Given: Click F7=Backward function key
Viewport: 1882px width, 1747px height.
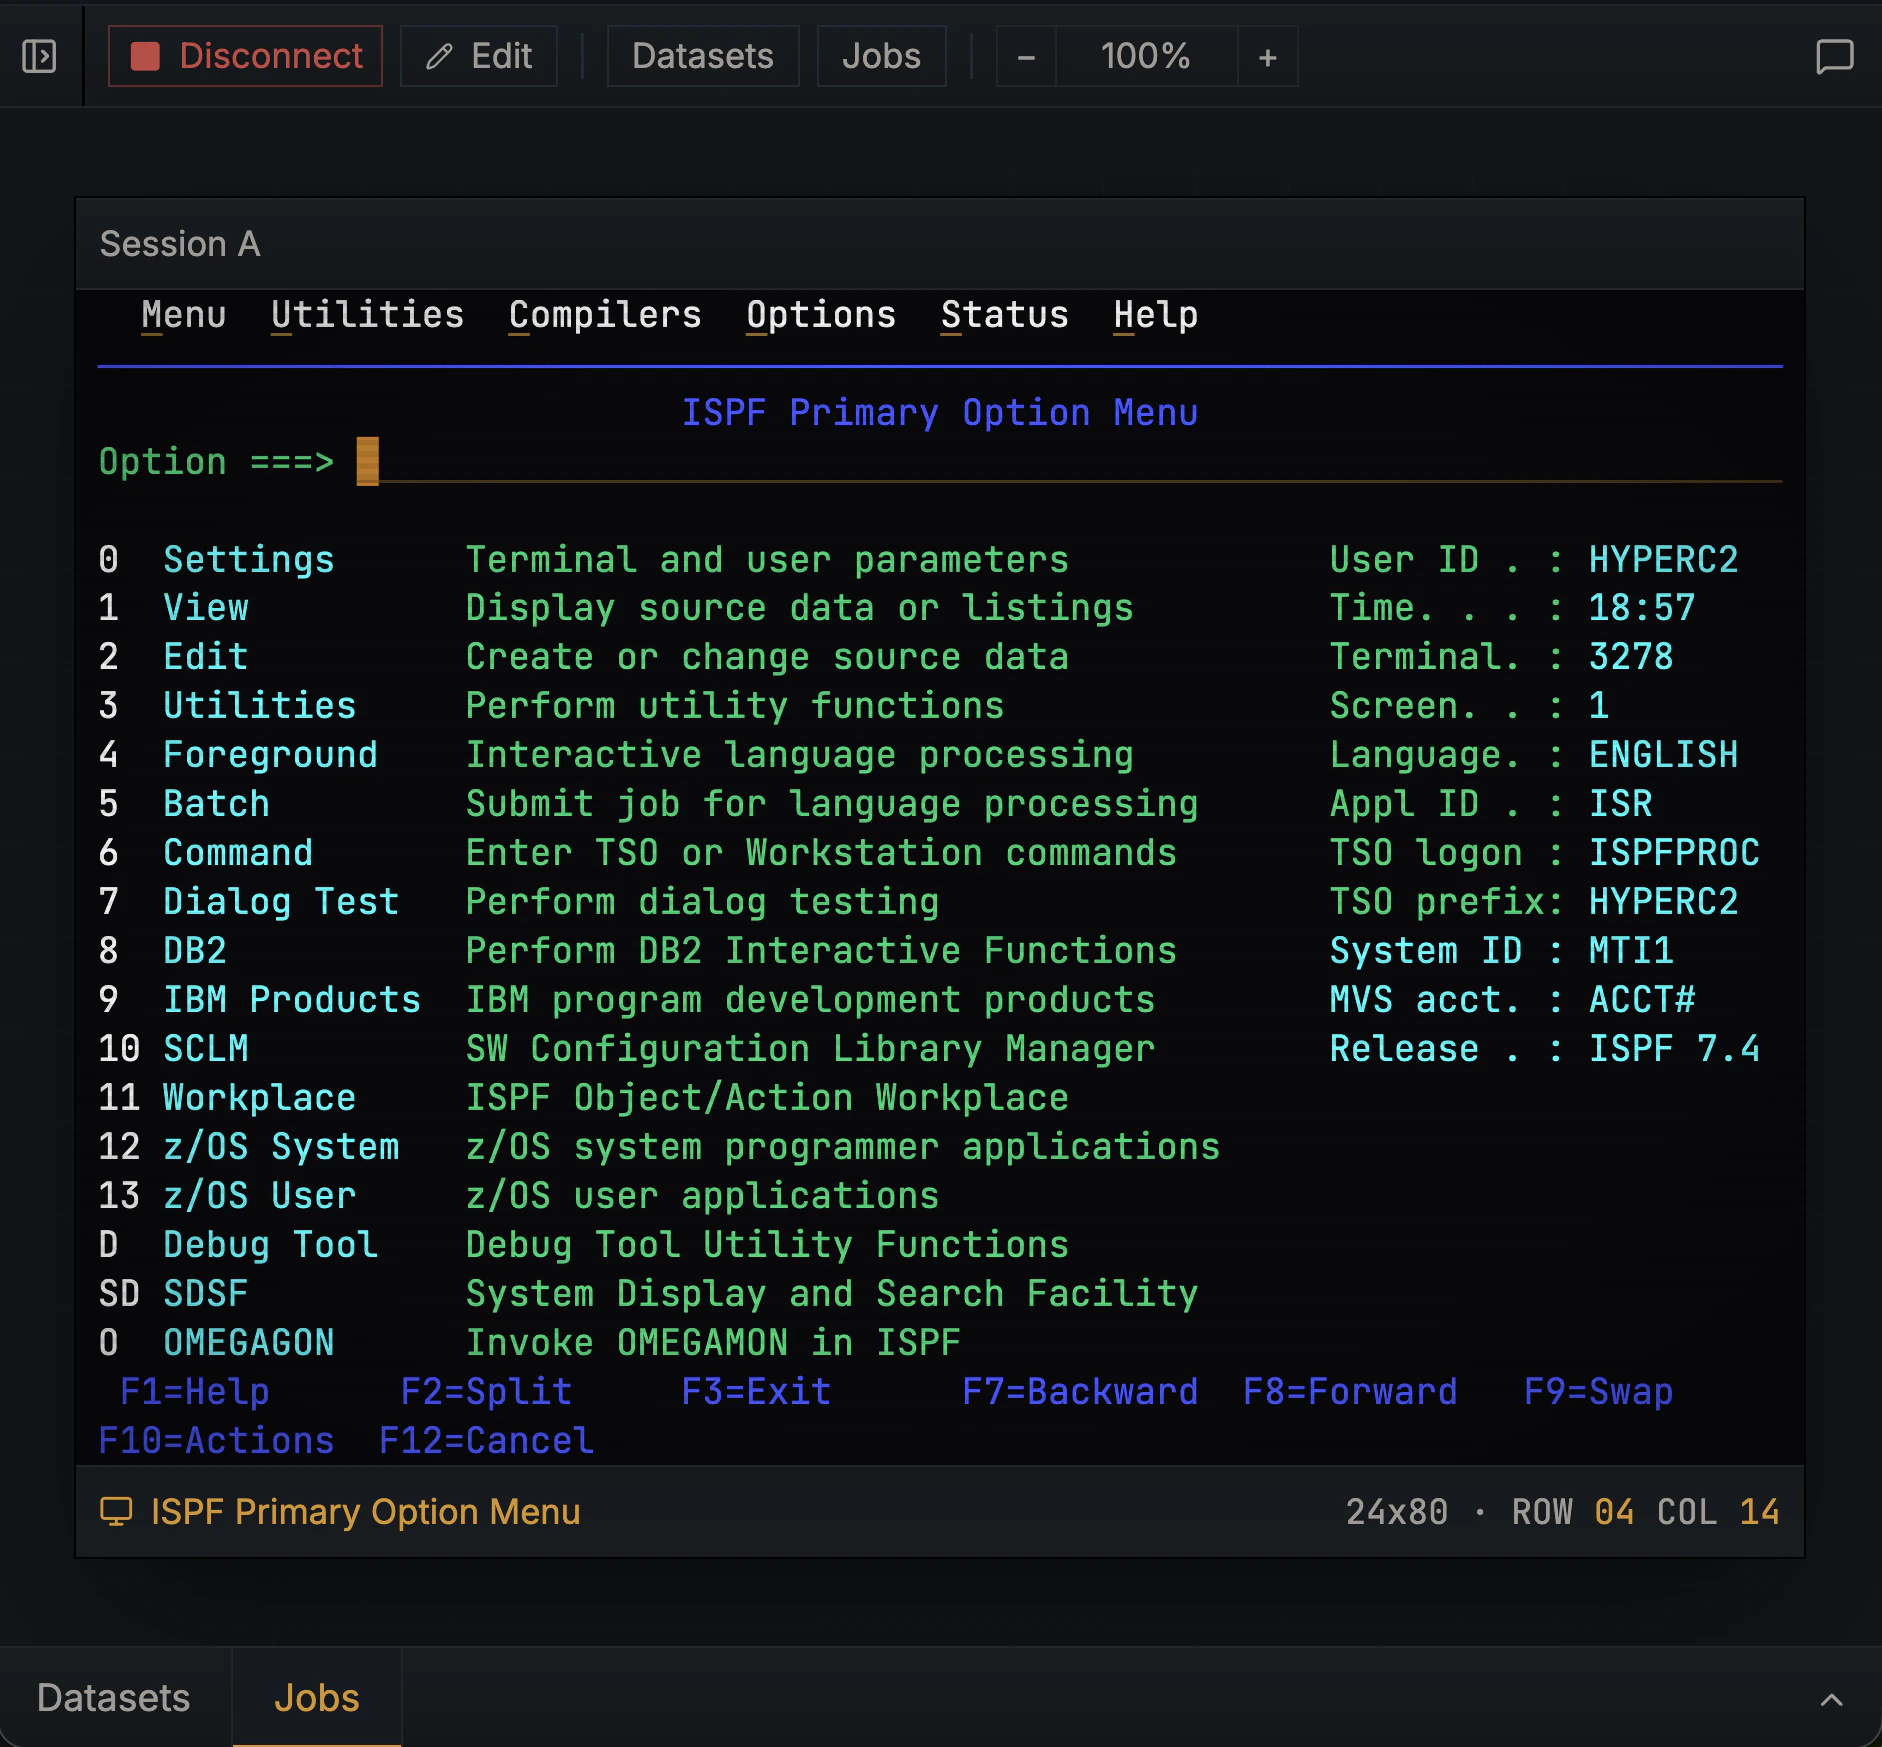Looking at the screenshot, I should coord(1080,1392).
